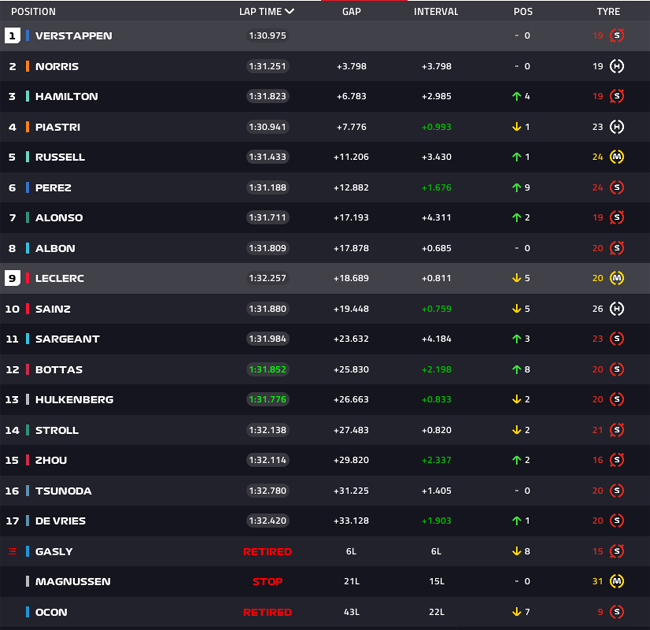Click Hulkenberg's green lap time 1:31.776
650x630 pixels.
(267, 400)
